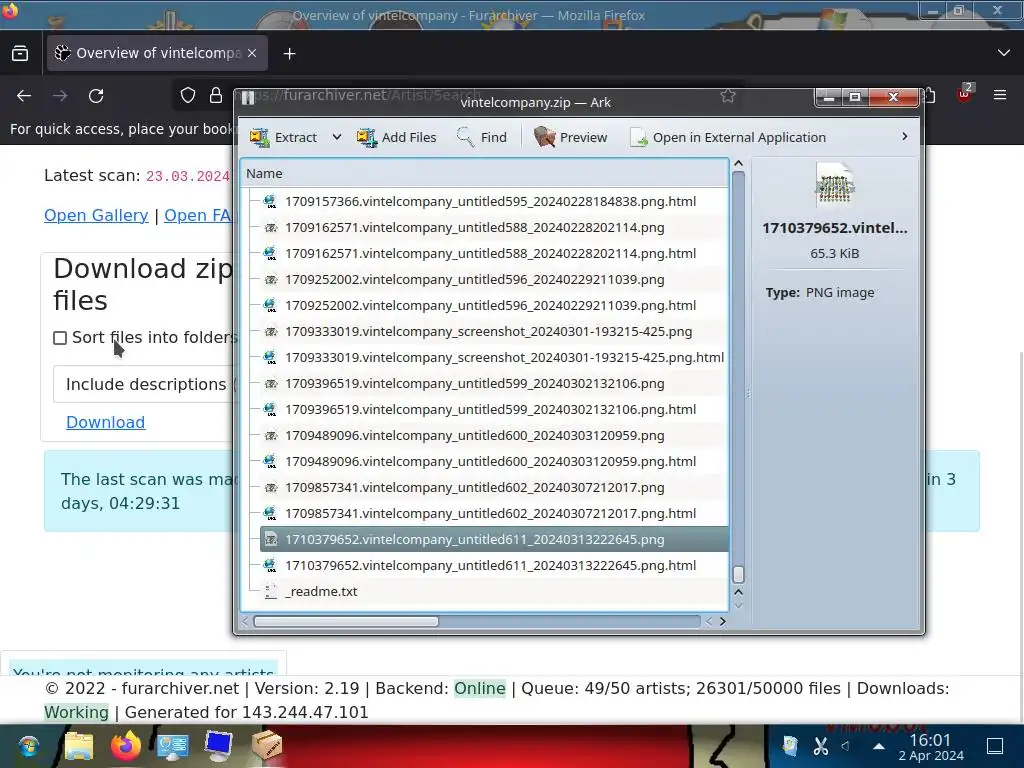1024x768 pixels.
Task: Click Firefox taskbar icon
Action: (126, 746)
